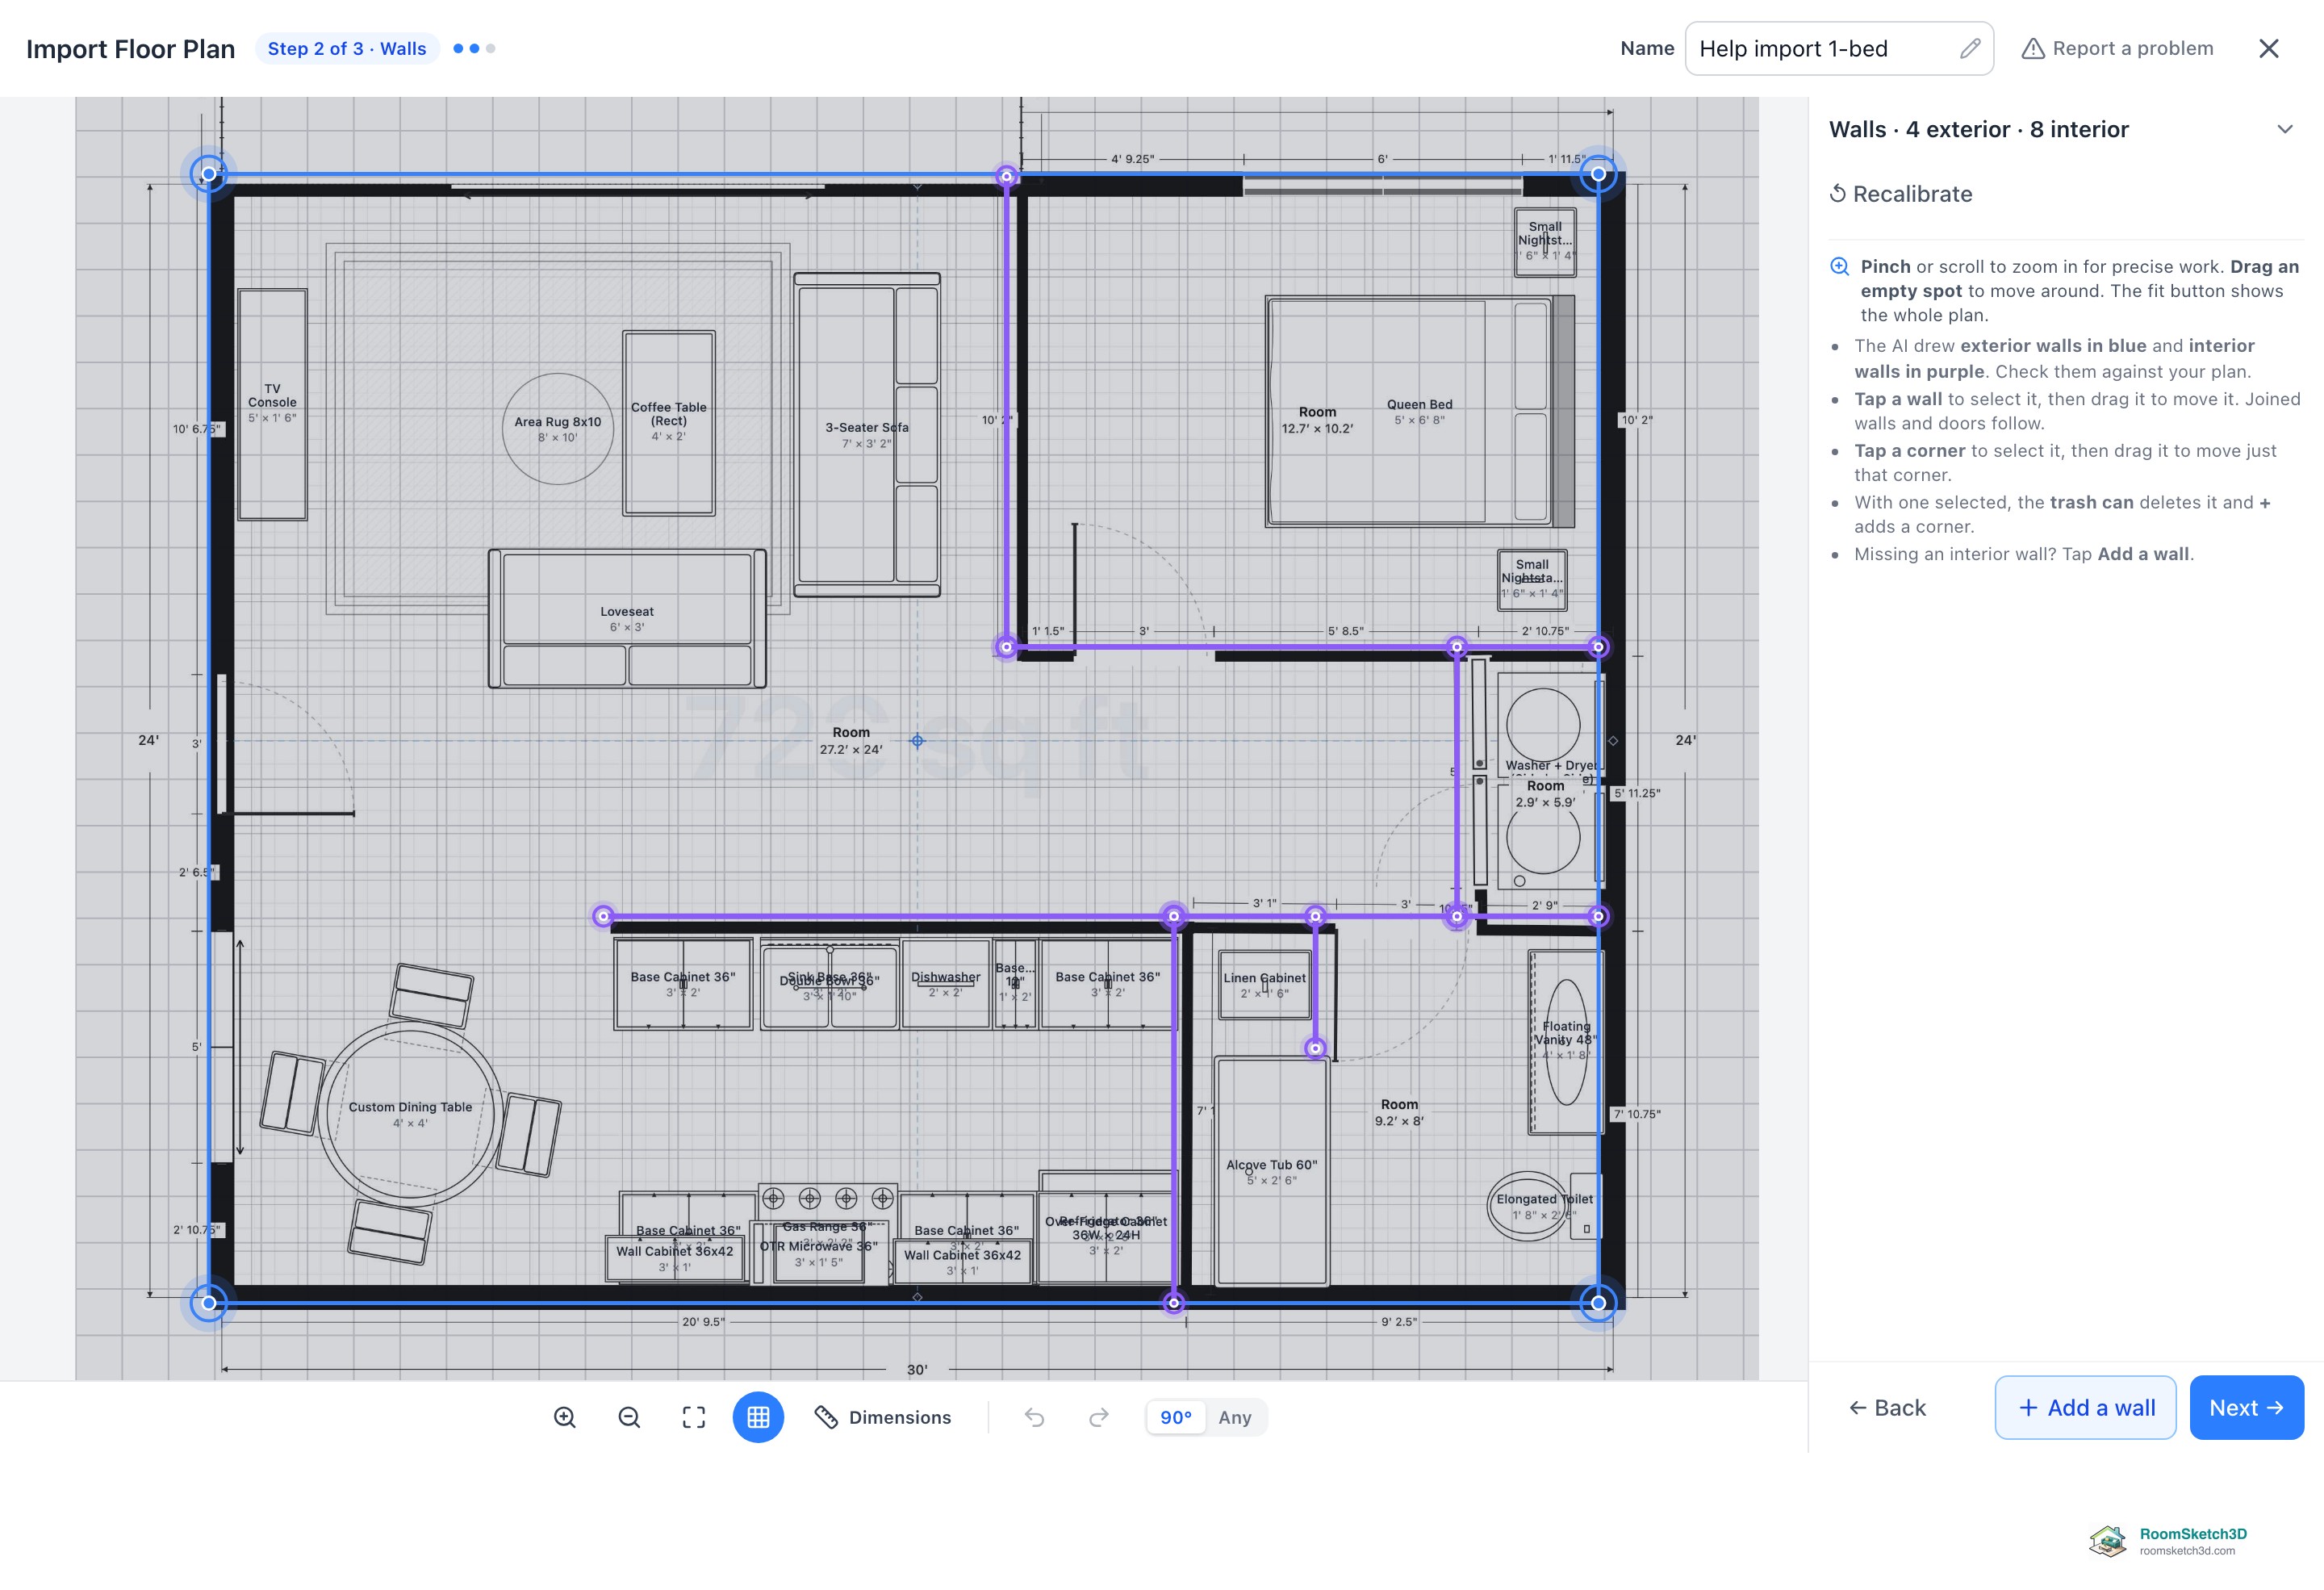Select the top-left exterior corner handle
Image resolution: width=2324 pixels, height=1590 pixels.
coord(208,174)
